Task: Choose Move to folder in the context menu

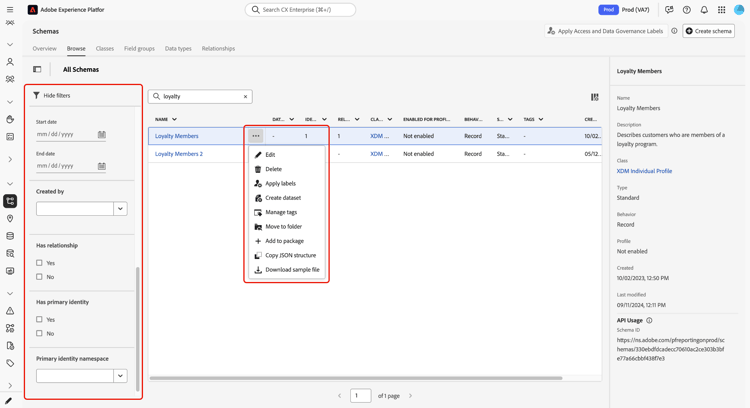Action: click(287, 226)
